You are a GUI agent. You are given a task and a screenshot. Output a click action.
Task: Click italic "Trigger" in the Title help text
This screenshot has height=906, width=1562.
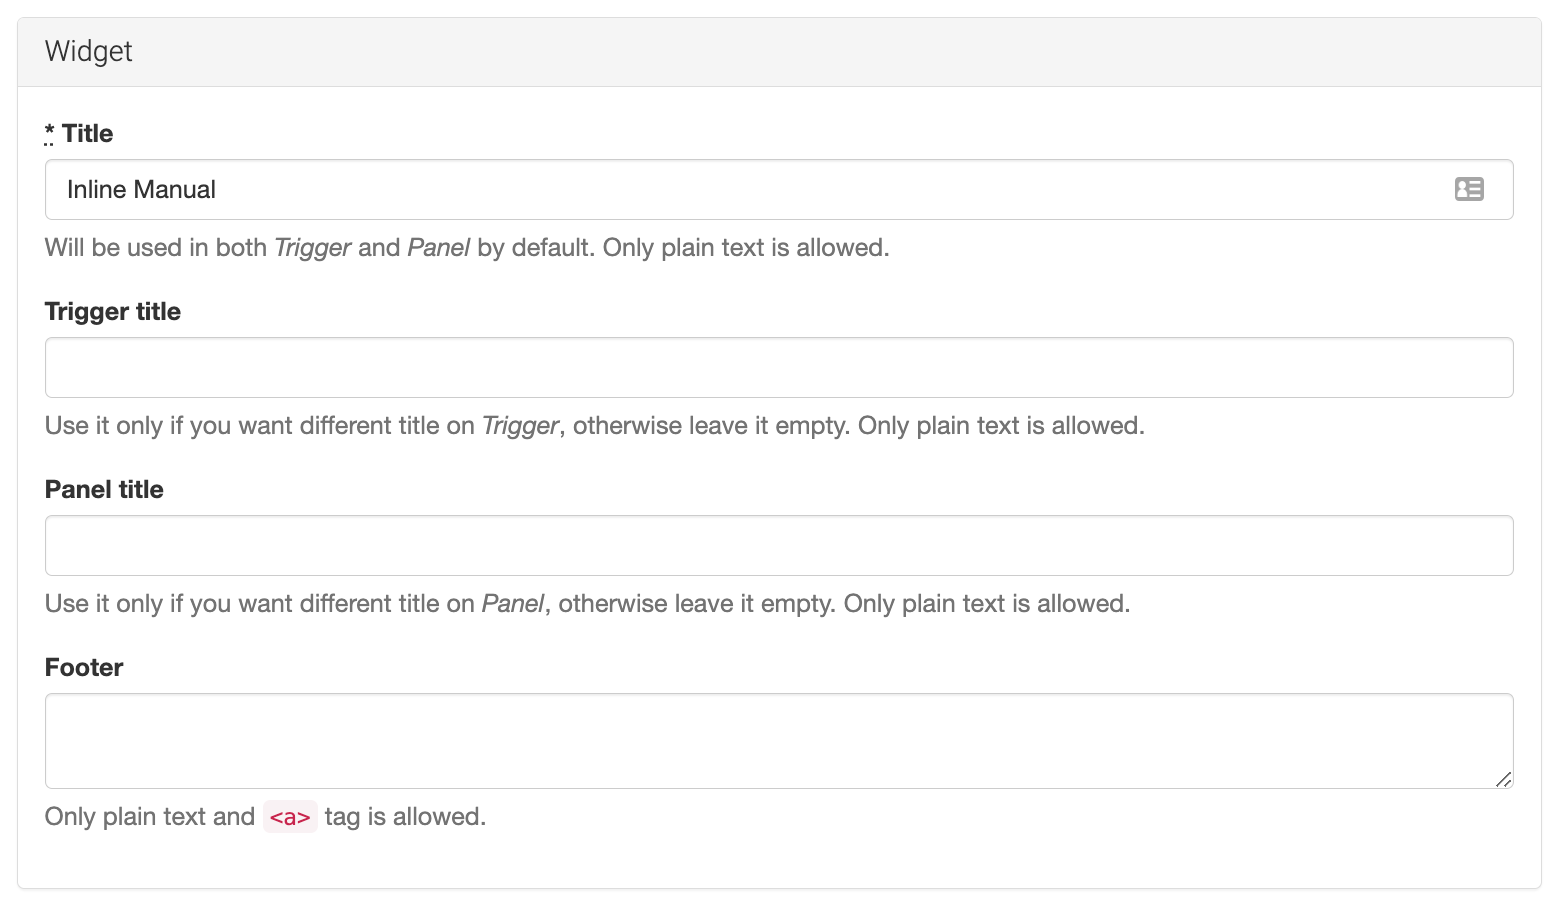[312, 248]
